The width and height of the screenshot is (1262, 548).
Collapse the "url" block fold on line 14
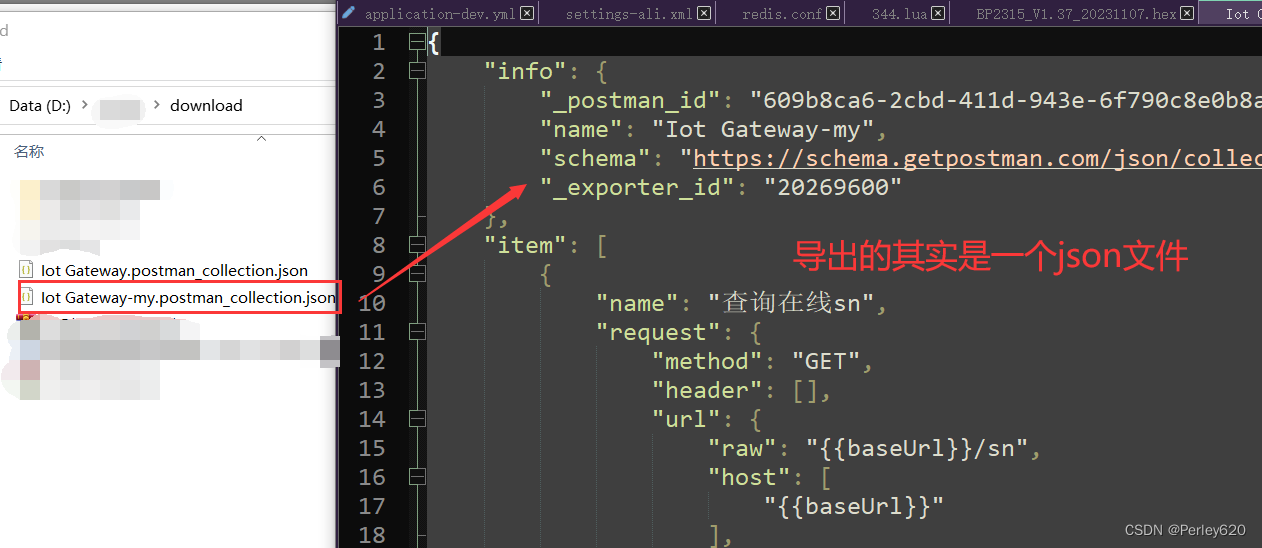pyautogui.click(x=417, y=419)
